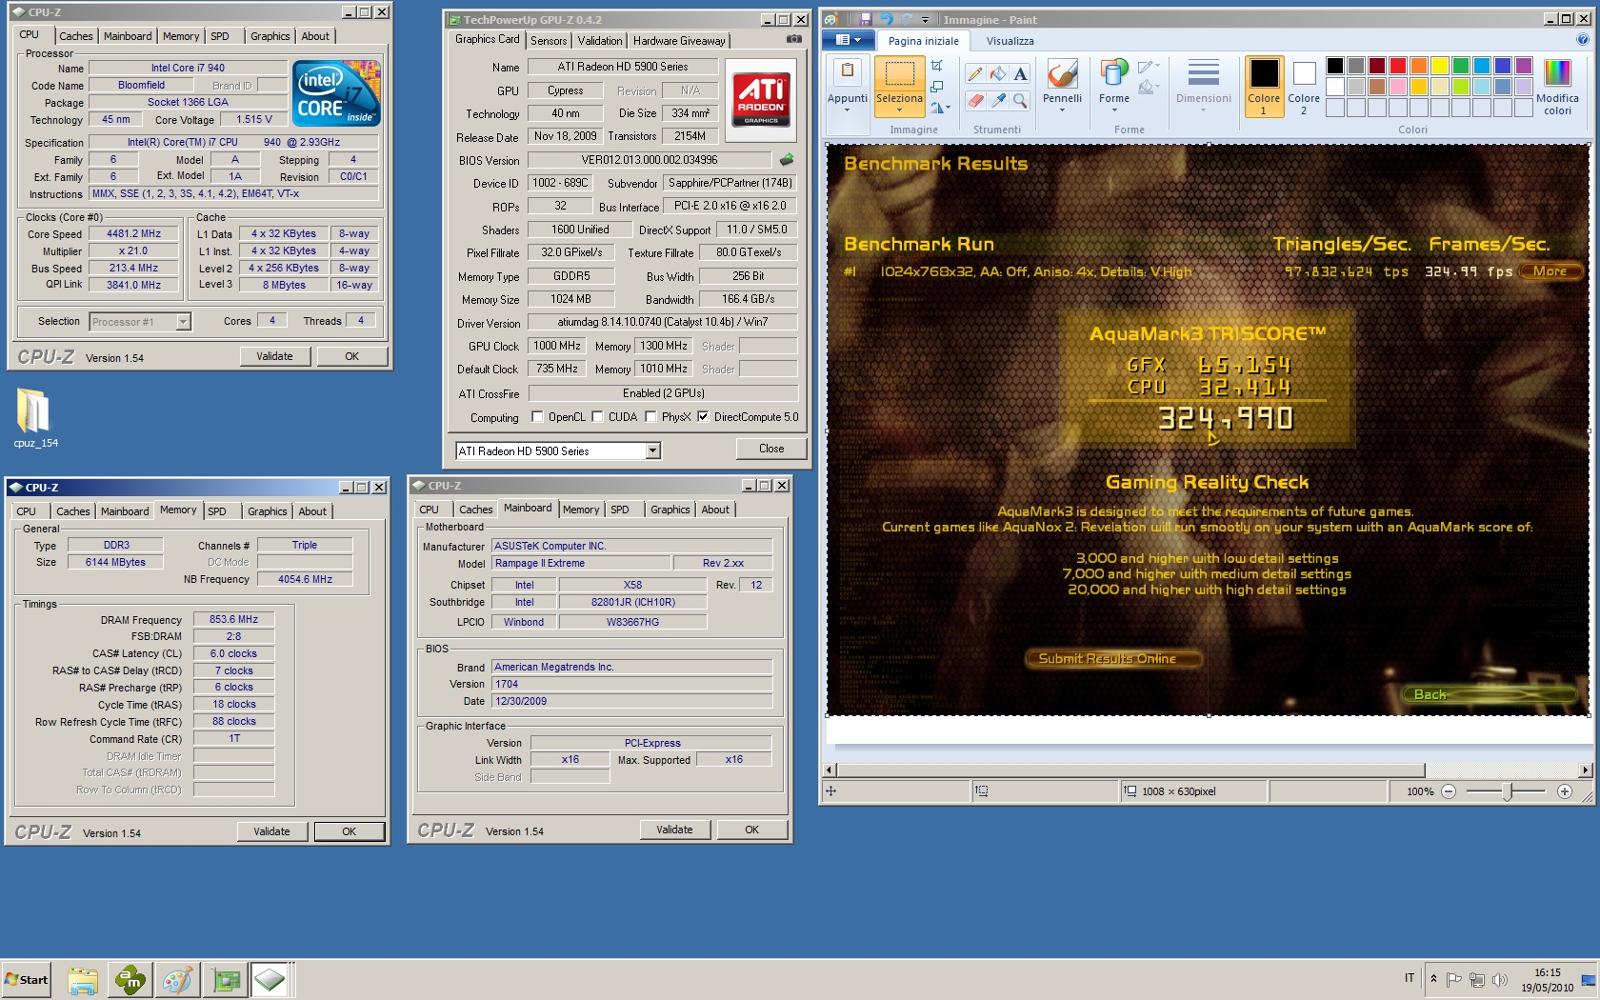The image size is (1600, 1000).
Task: Click the Undo arrow in Paint title bar
Action: pos(886,19)
